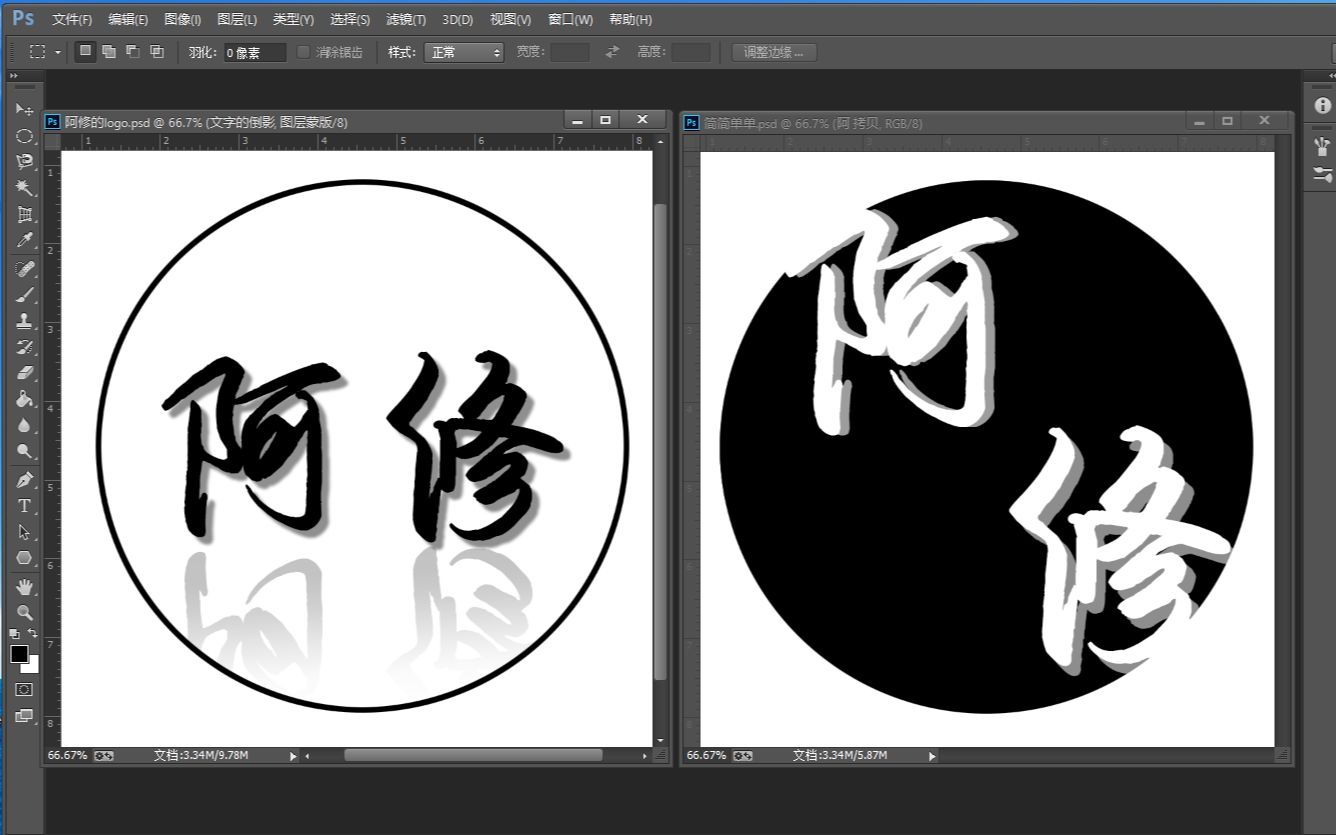The image size is (1336, 835).
Task: Open the 滤镜 Filter menu
Action: click(x=405, y=19)
